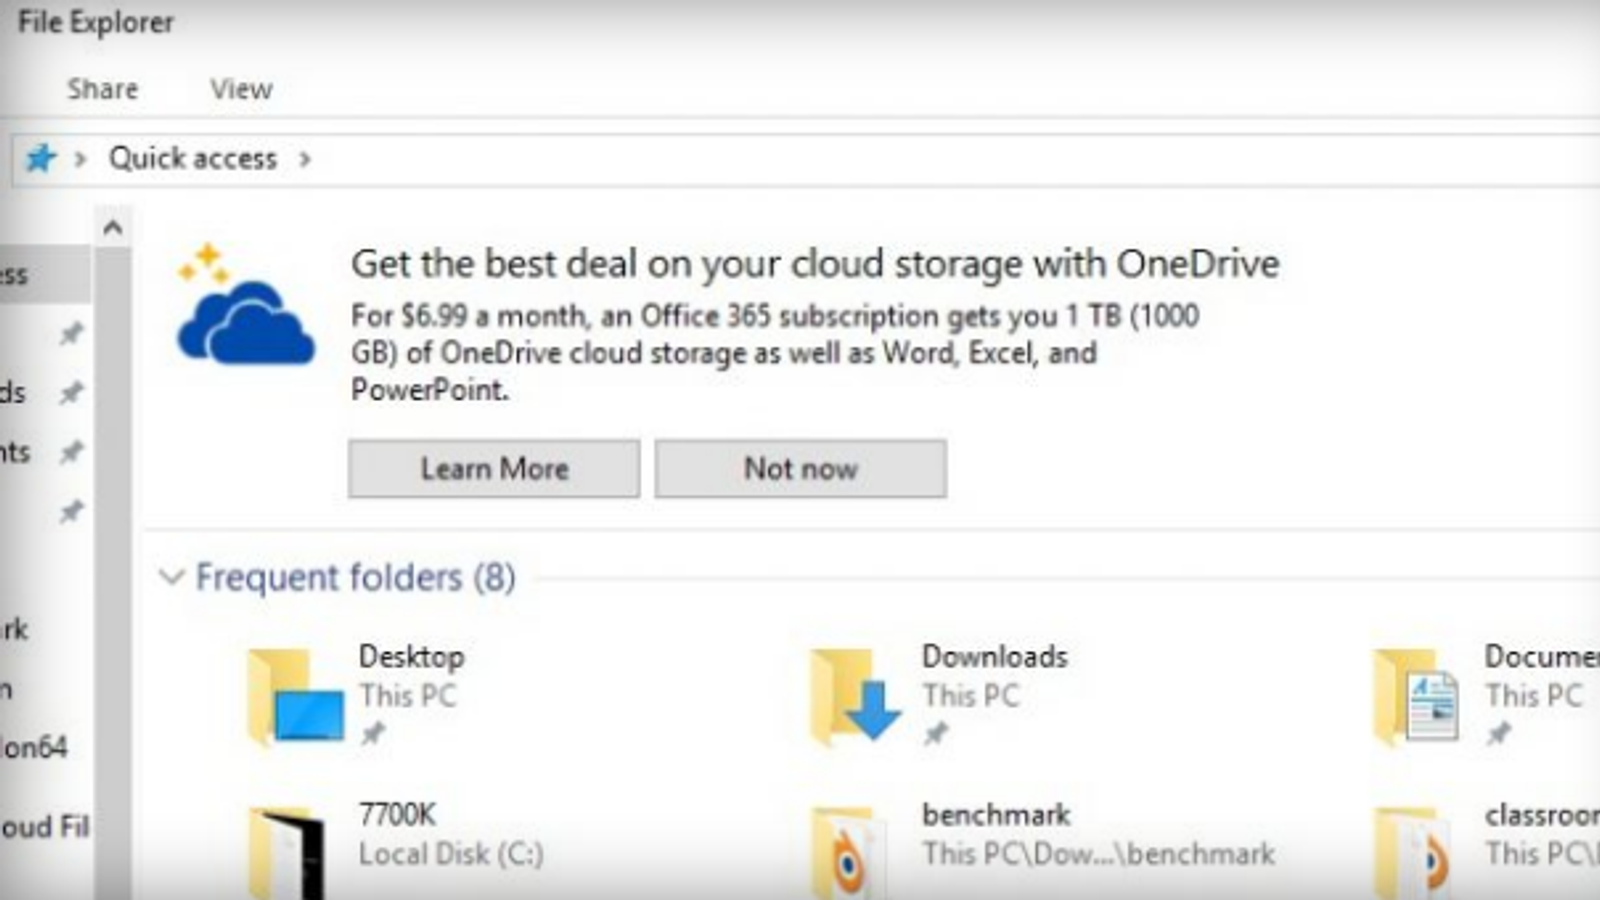Dismiss the ad with Not now
Screen dimensions: 1600x900
800,469
